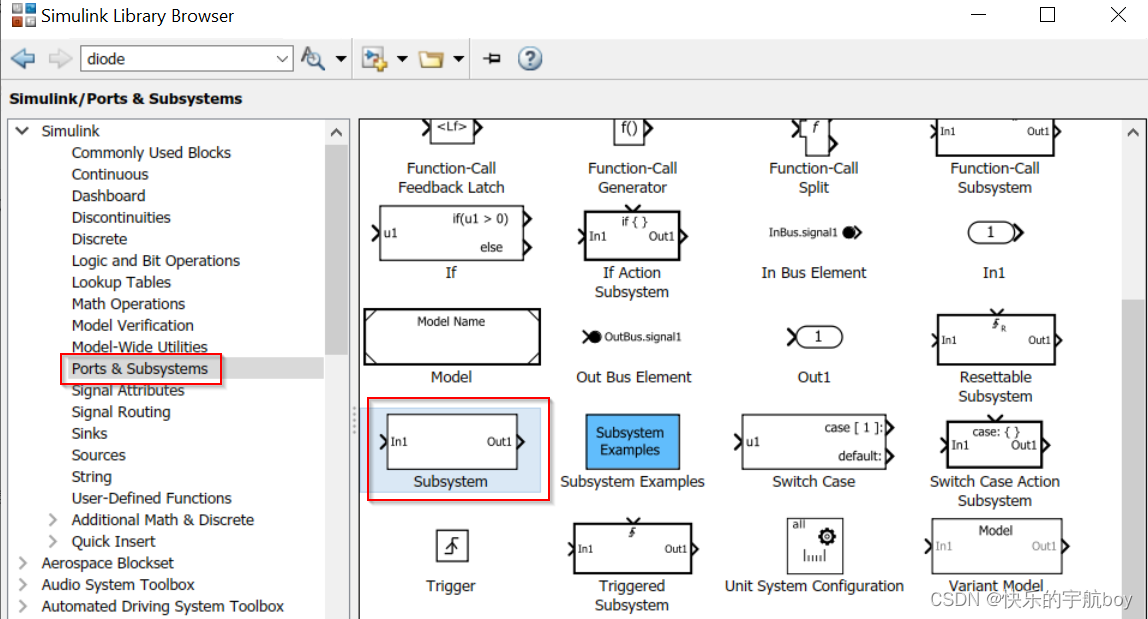1148x619 pixels.
Task: Select the If Action Subsystem block
Action: (x=632, y=236)
